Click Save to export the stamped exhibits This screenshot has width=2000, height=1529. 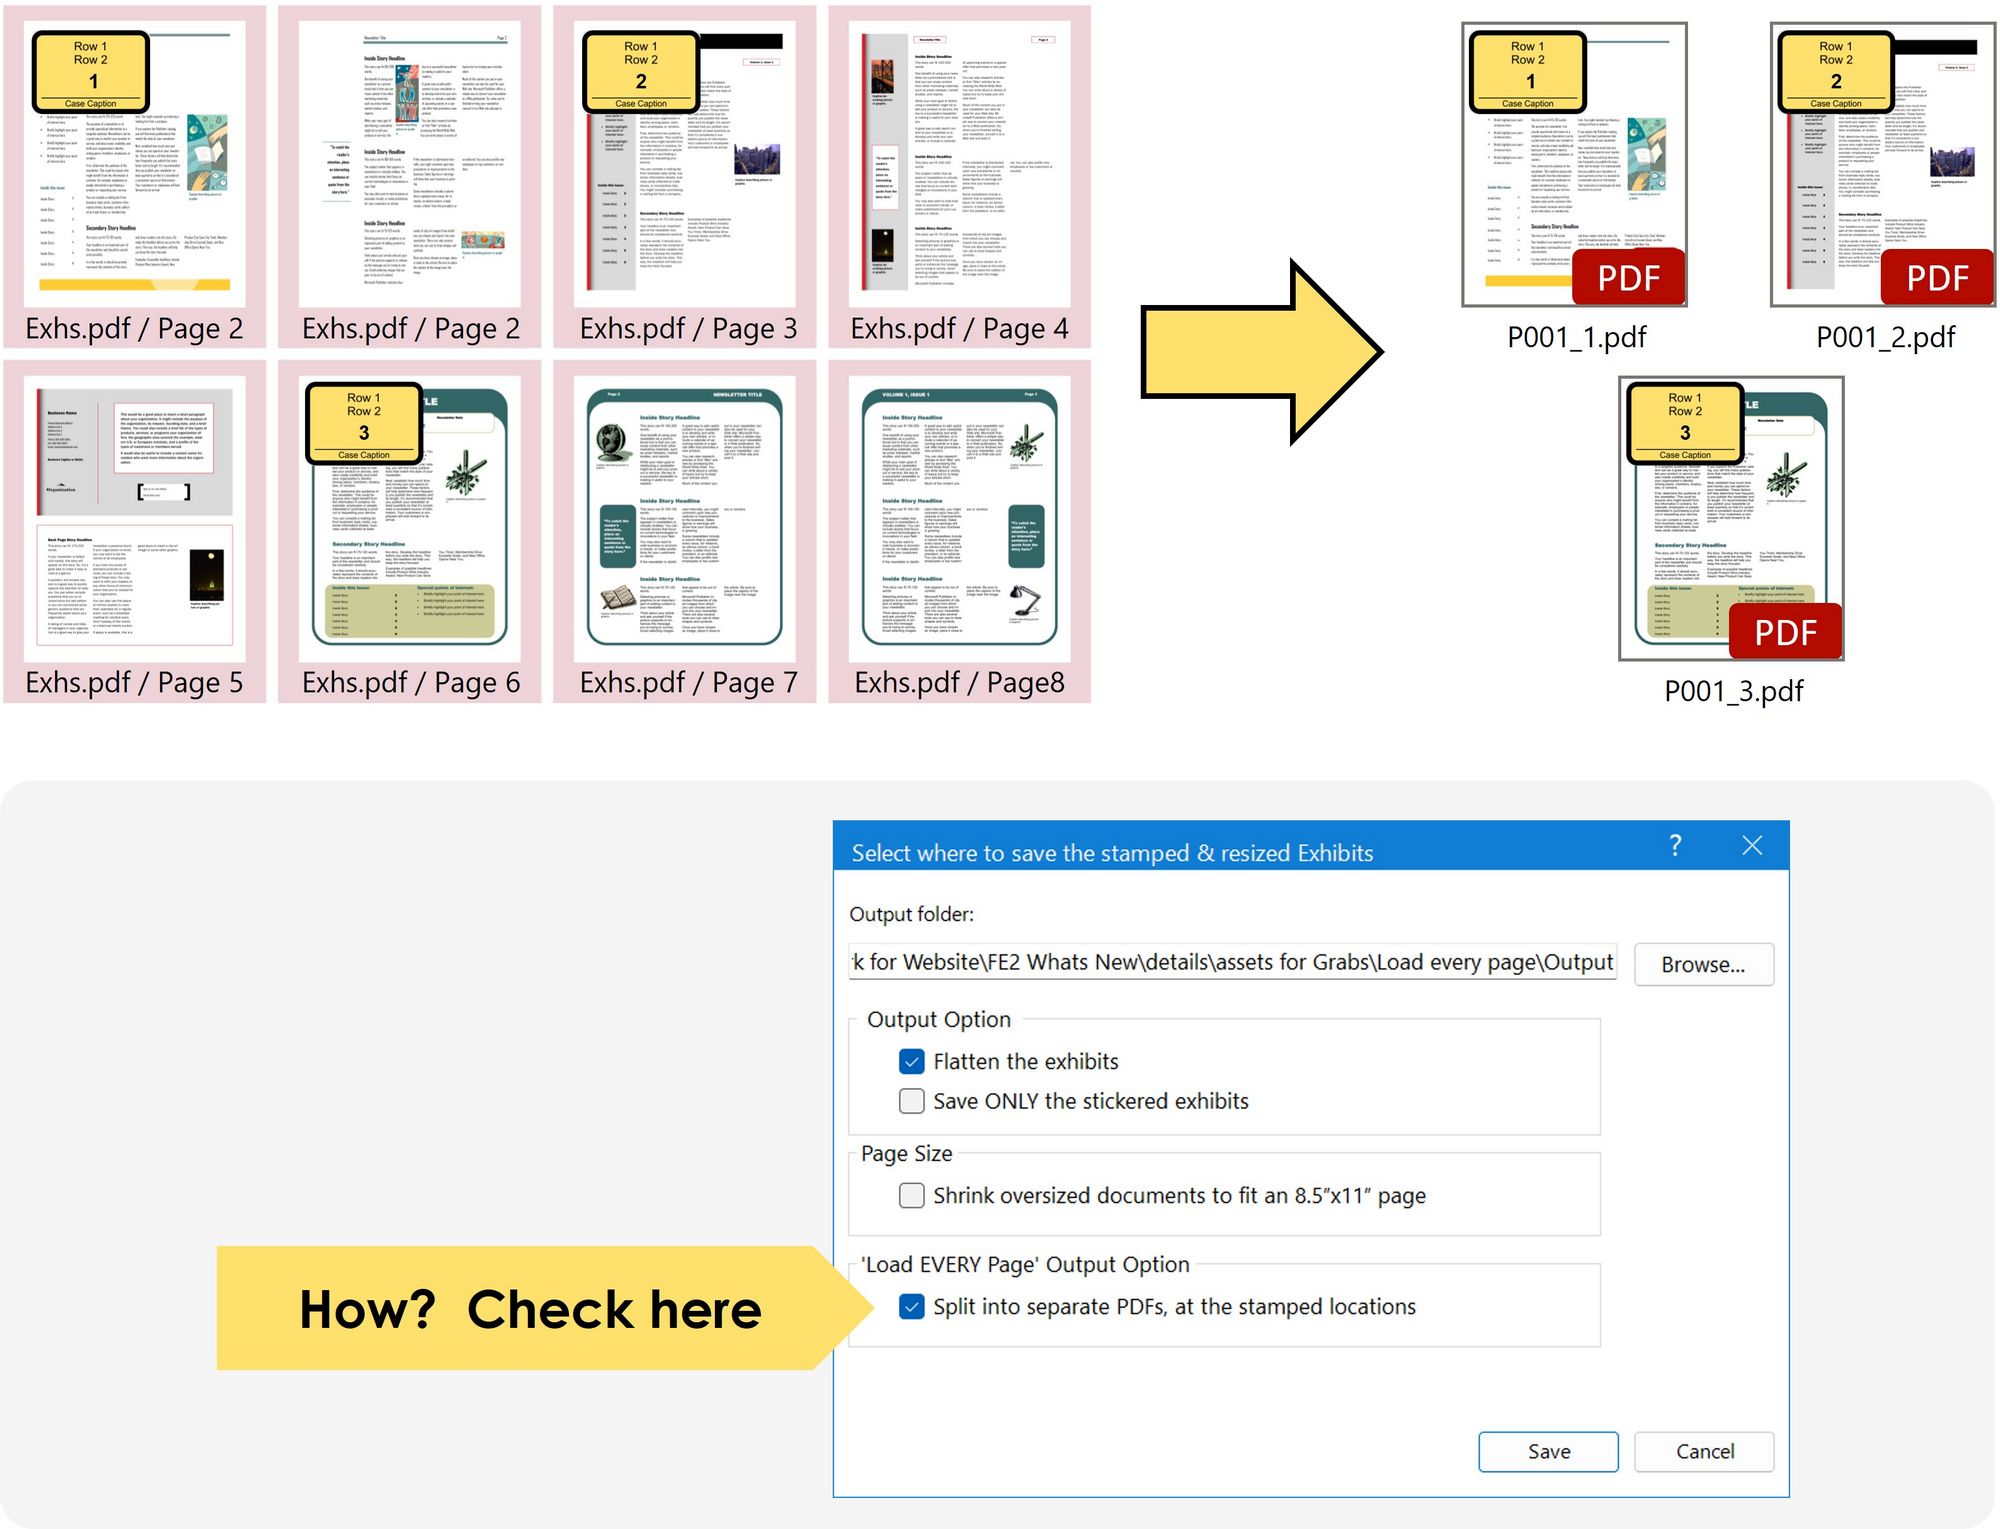(1548, 1451)
